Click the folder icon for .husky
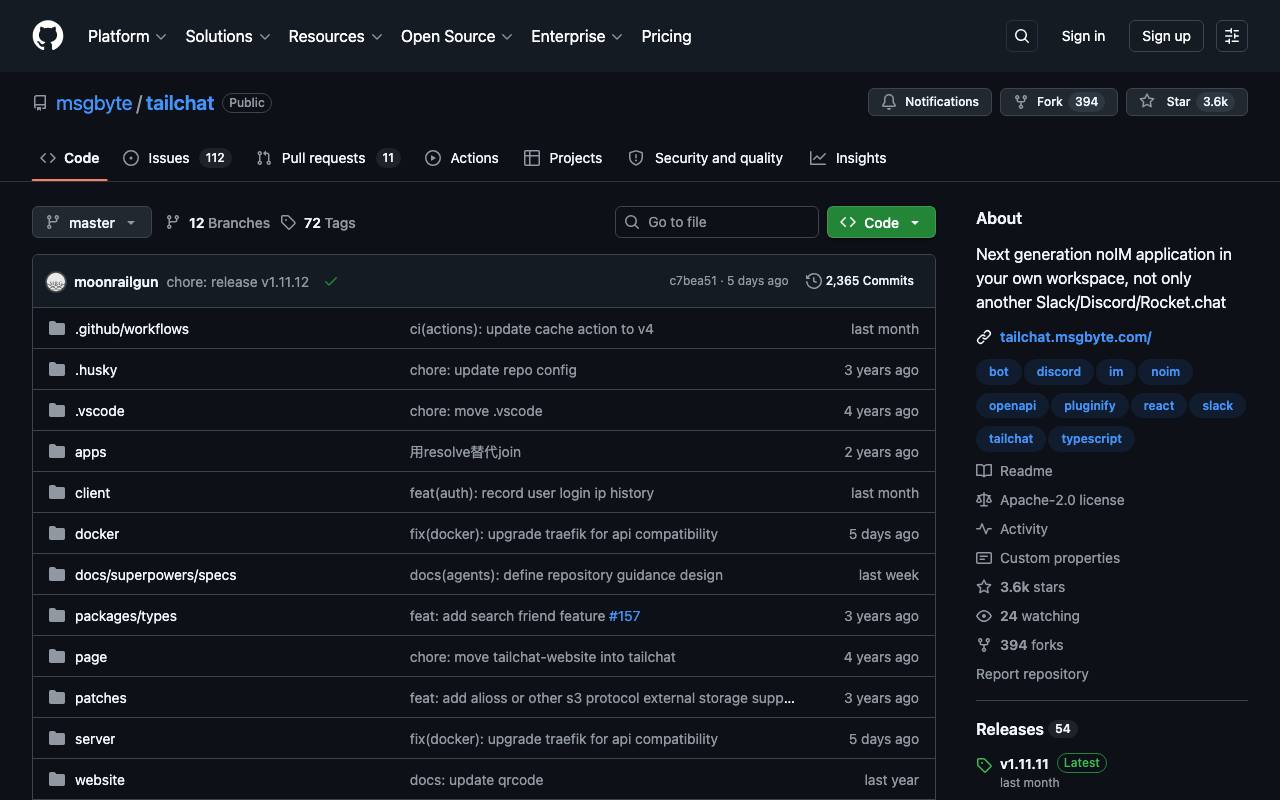Screen dimensions: 1280x800 pyautogui.click(x=57, y=369)
